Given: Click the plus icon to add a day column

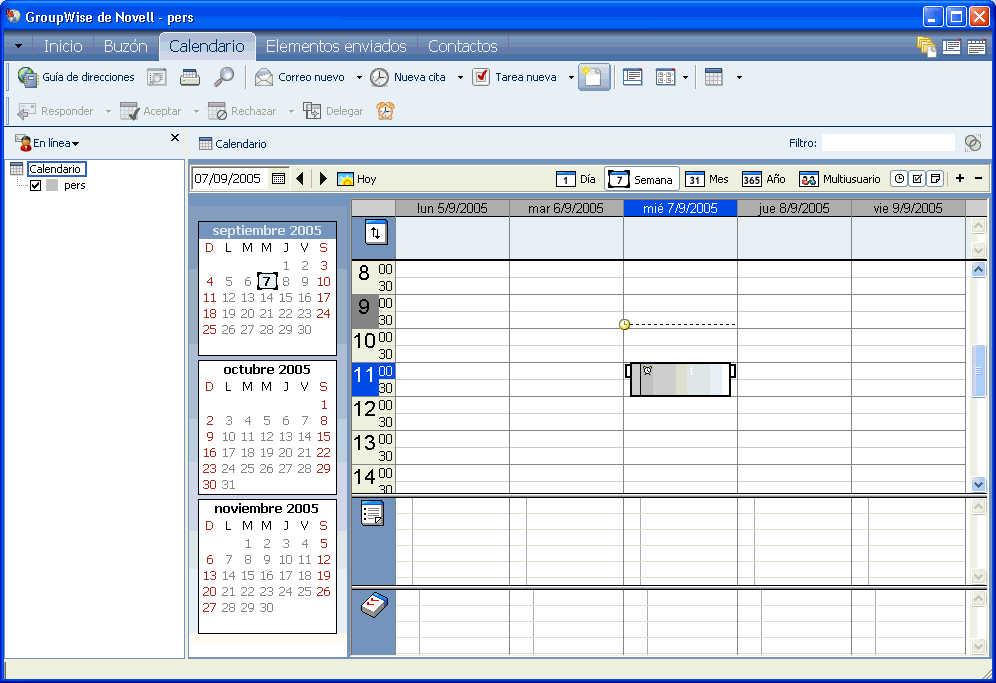Looking at the screenshot, I should click(960, 179).
